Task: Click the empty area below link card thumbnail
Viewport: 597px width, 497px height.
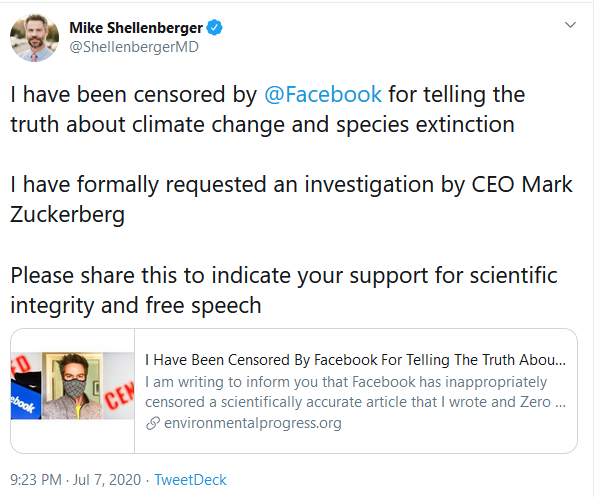Action: tap(72, 436)
